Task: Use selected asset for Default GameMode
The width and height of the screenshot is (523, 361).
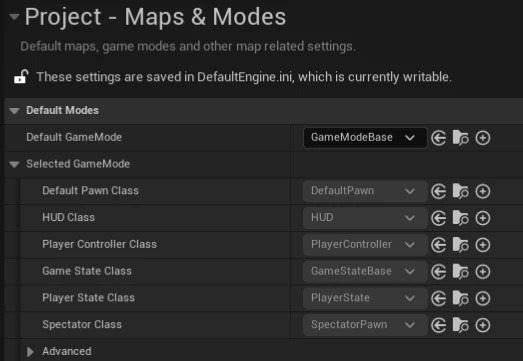Action: point(439,138)
